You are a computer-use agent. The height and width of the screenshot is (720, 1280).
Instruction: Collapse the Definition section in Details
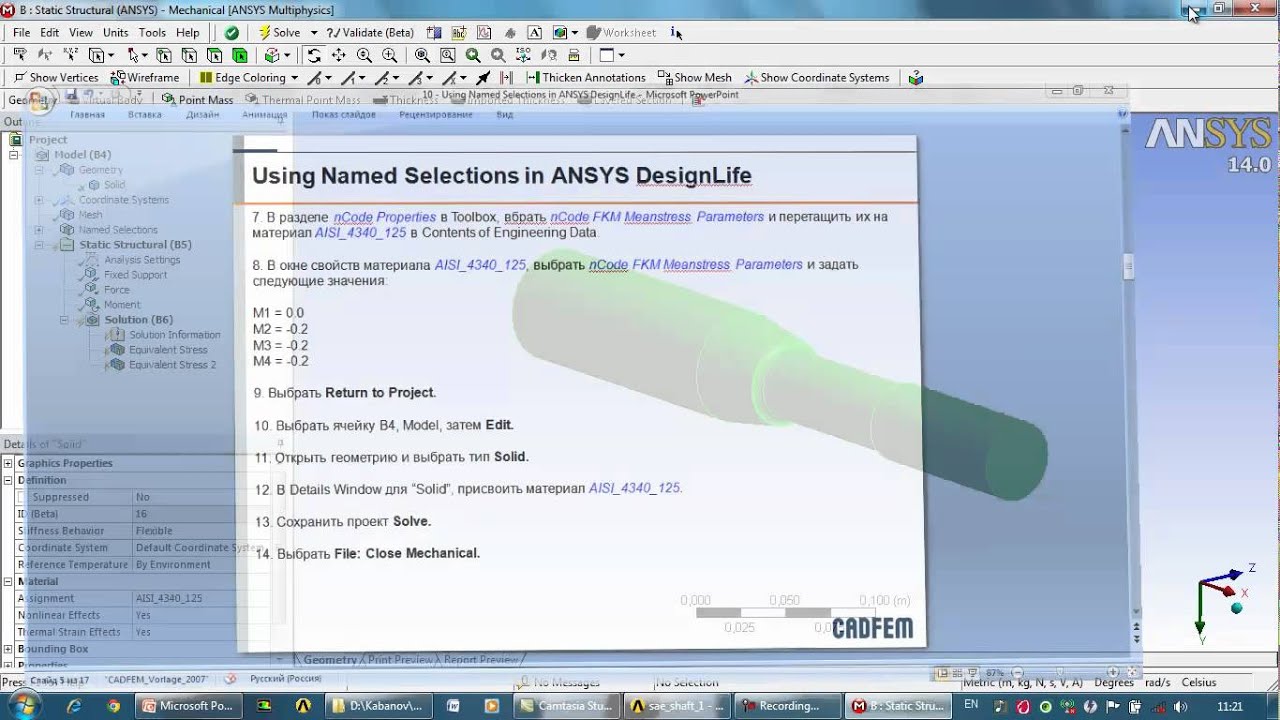point(9,480)
